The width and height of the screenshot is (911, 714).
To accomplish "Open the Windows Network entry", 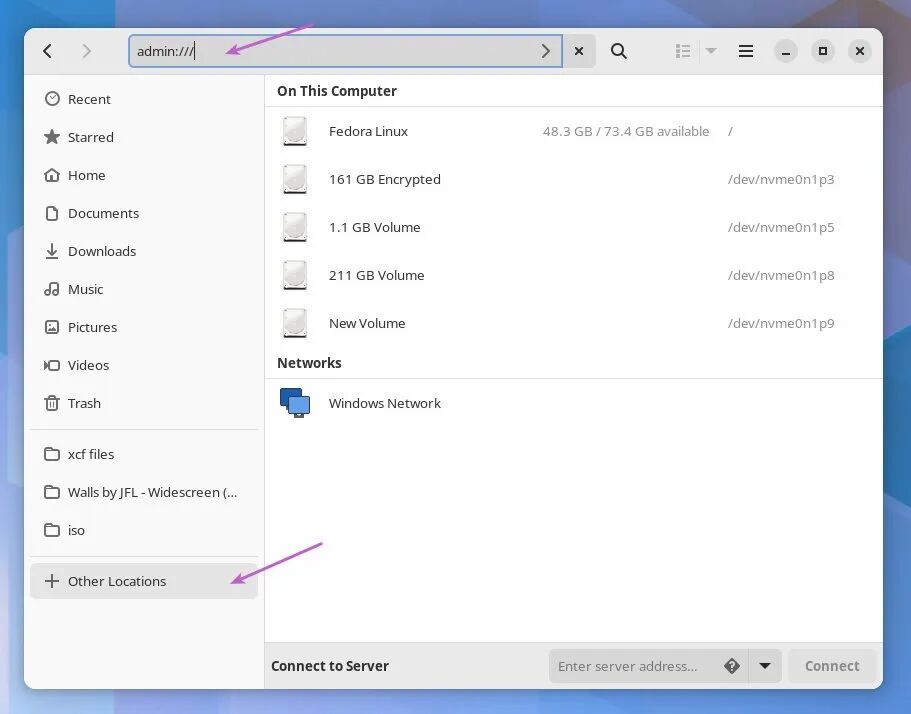I will [x=573, y=403].
